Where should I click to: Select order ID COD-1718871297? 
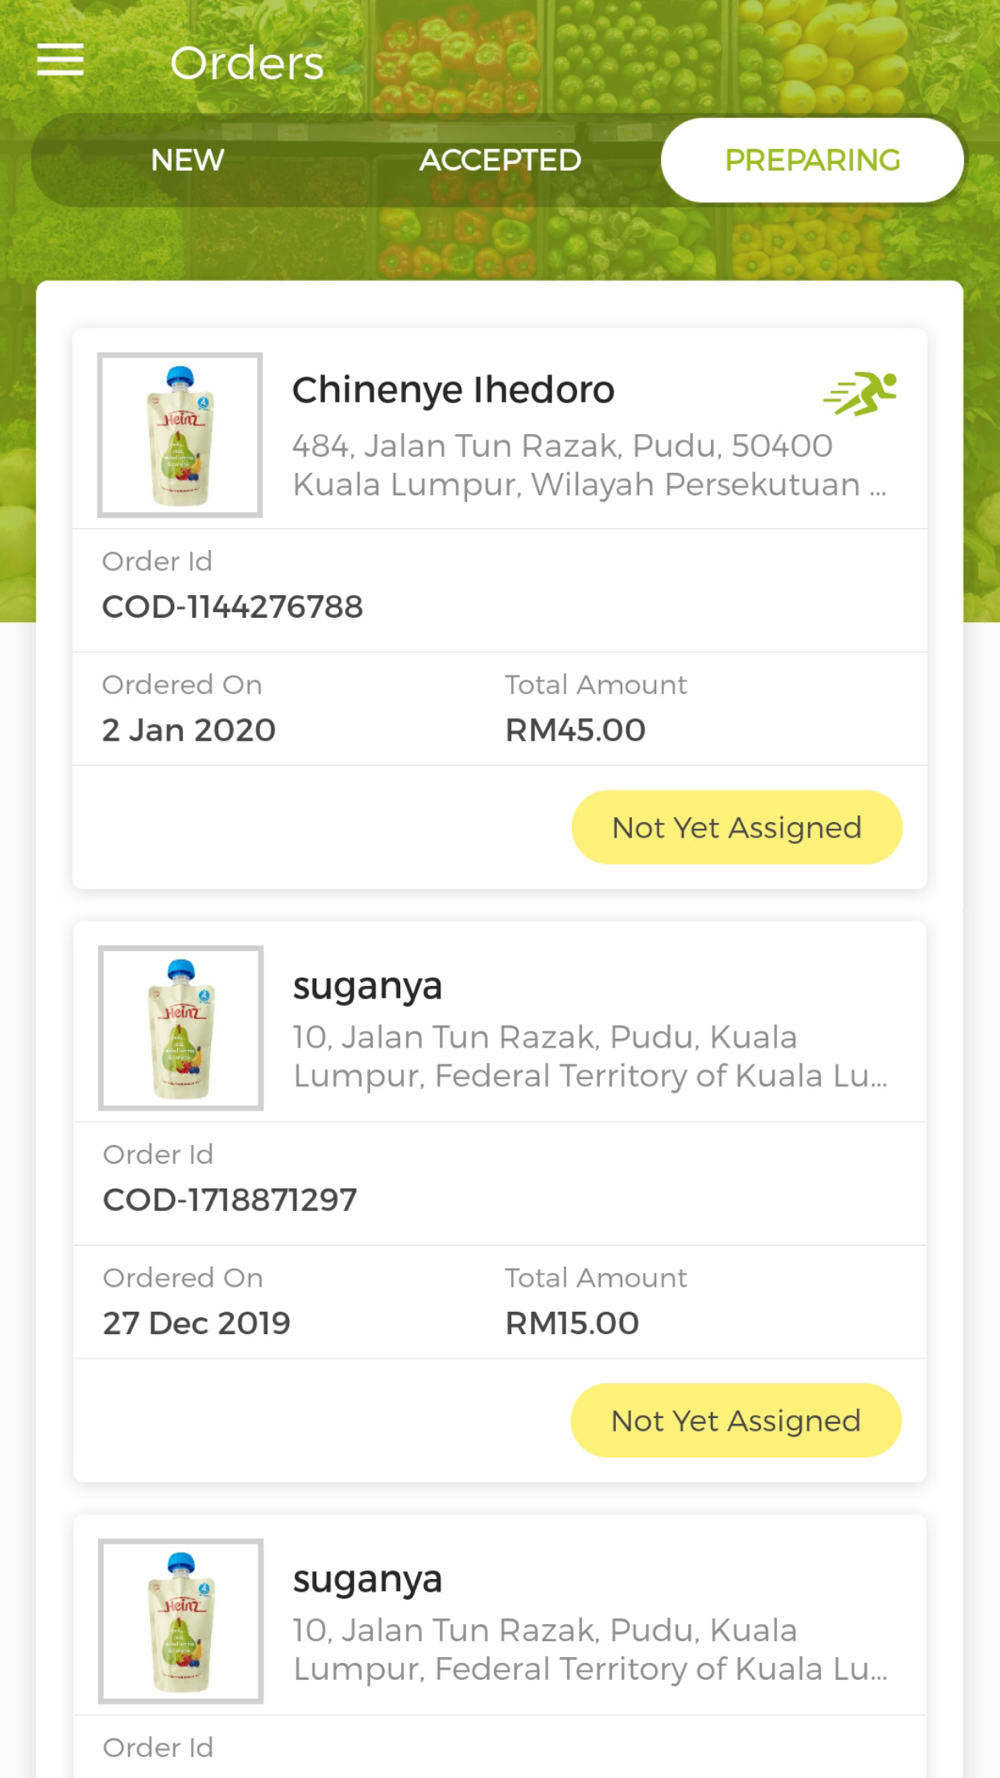pos(230,1200)
